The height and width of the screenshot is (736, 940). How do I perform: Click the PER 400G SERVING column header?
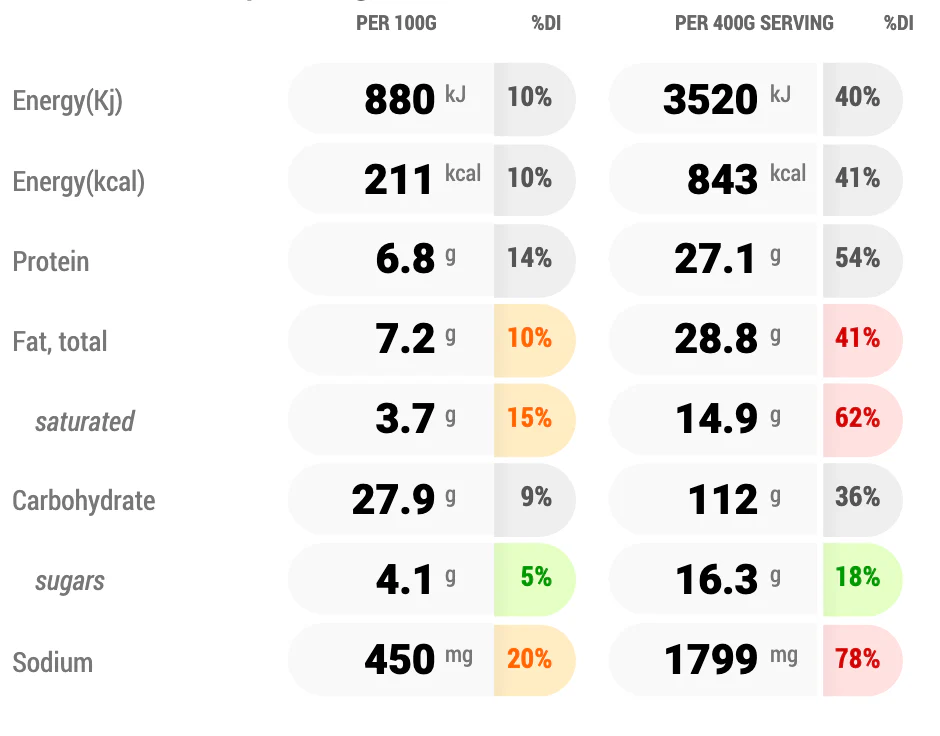[x=754, y=23]
